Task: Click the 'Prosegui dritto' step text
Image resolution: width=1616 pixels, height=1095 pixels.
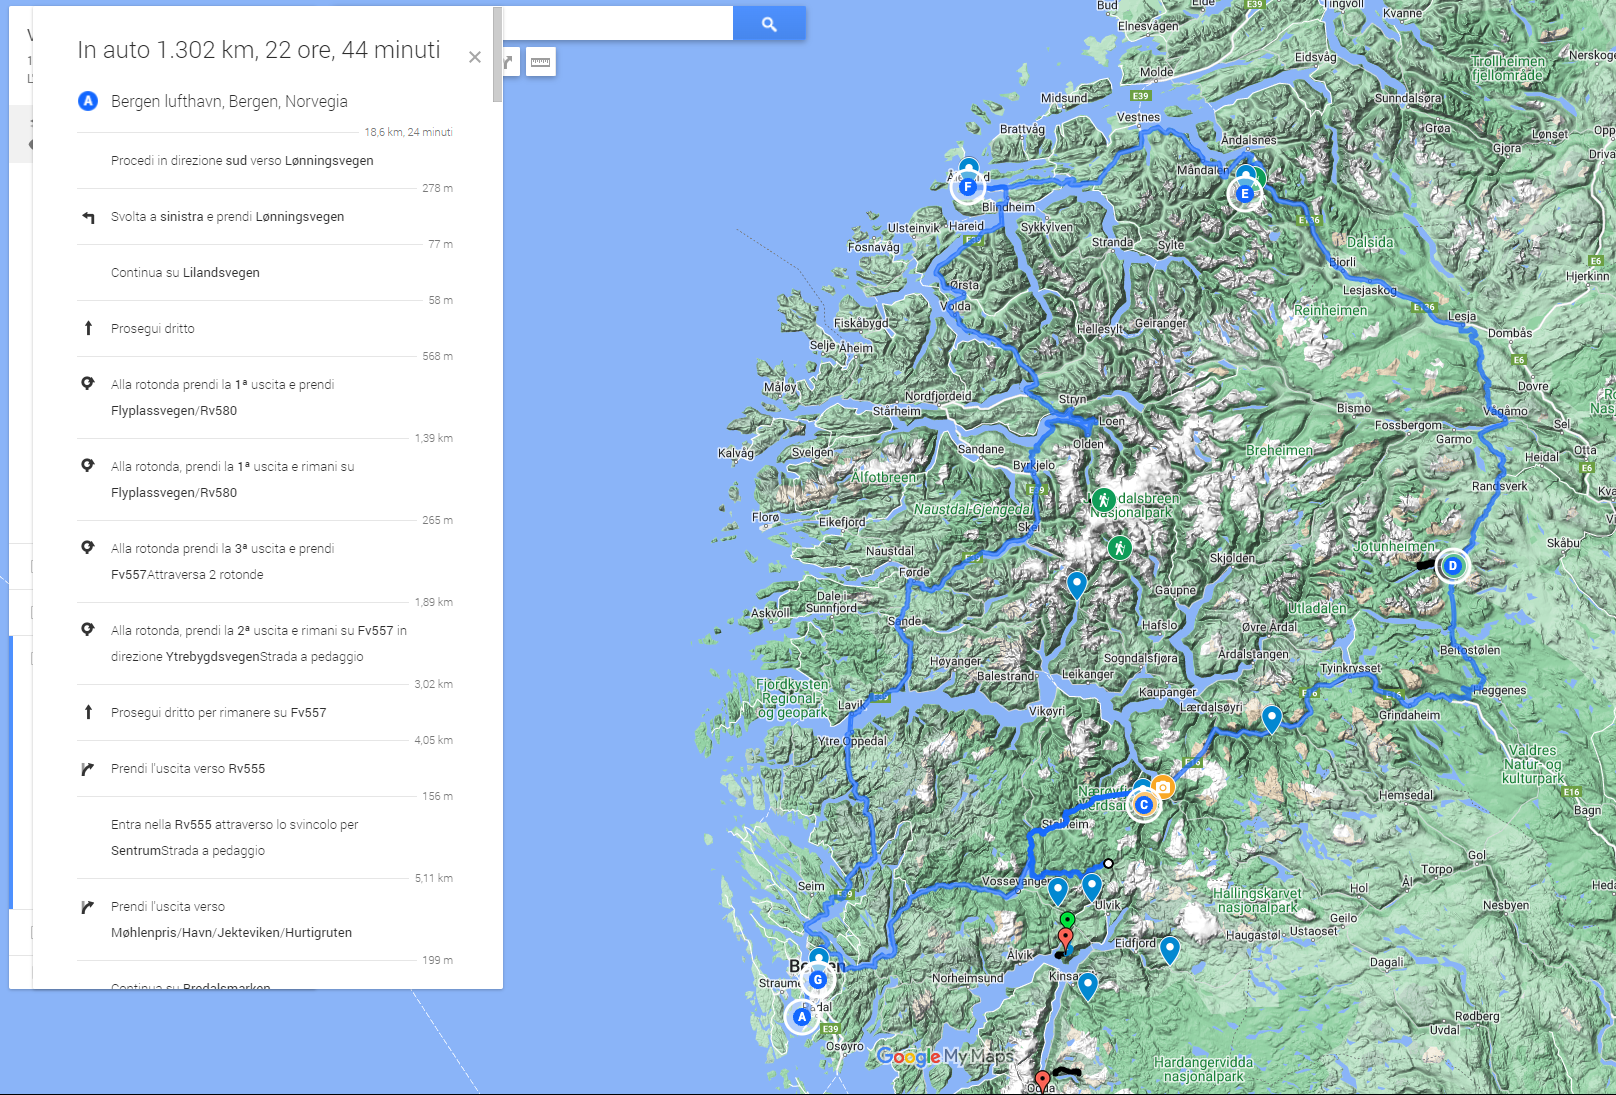Action: tap(153, 328)
